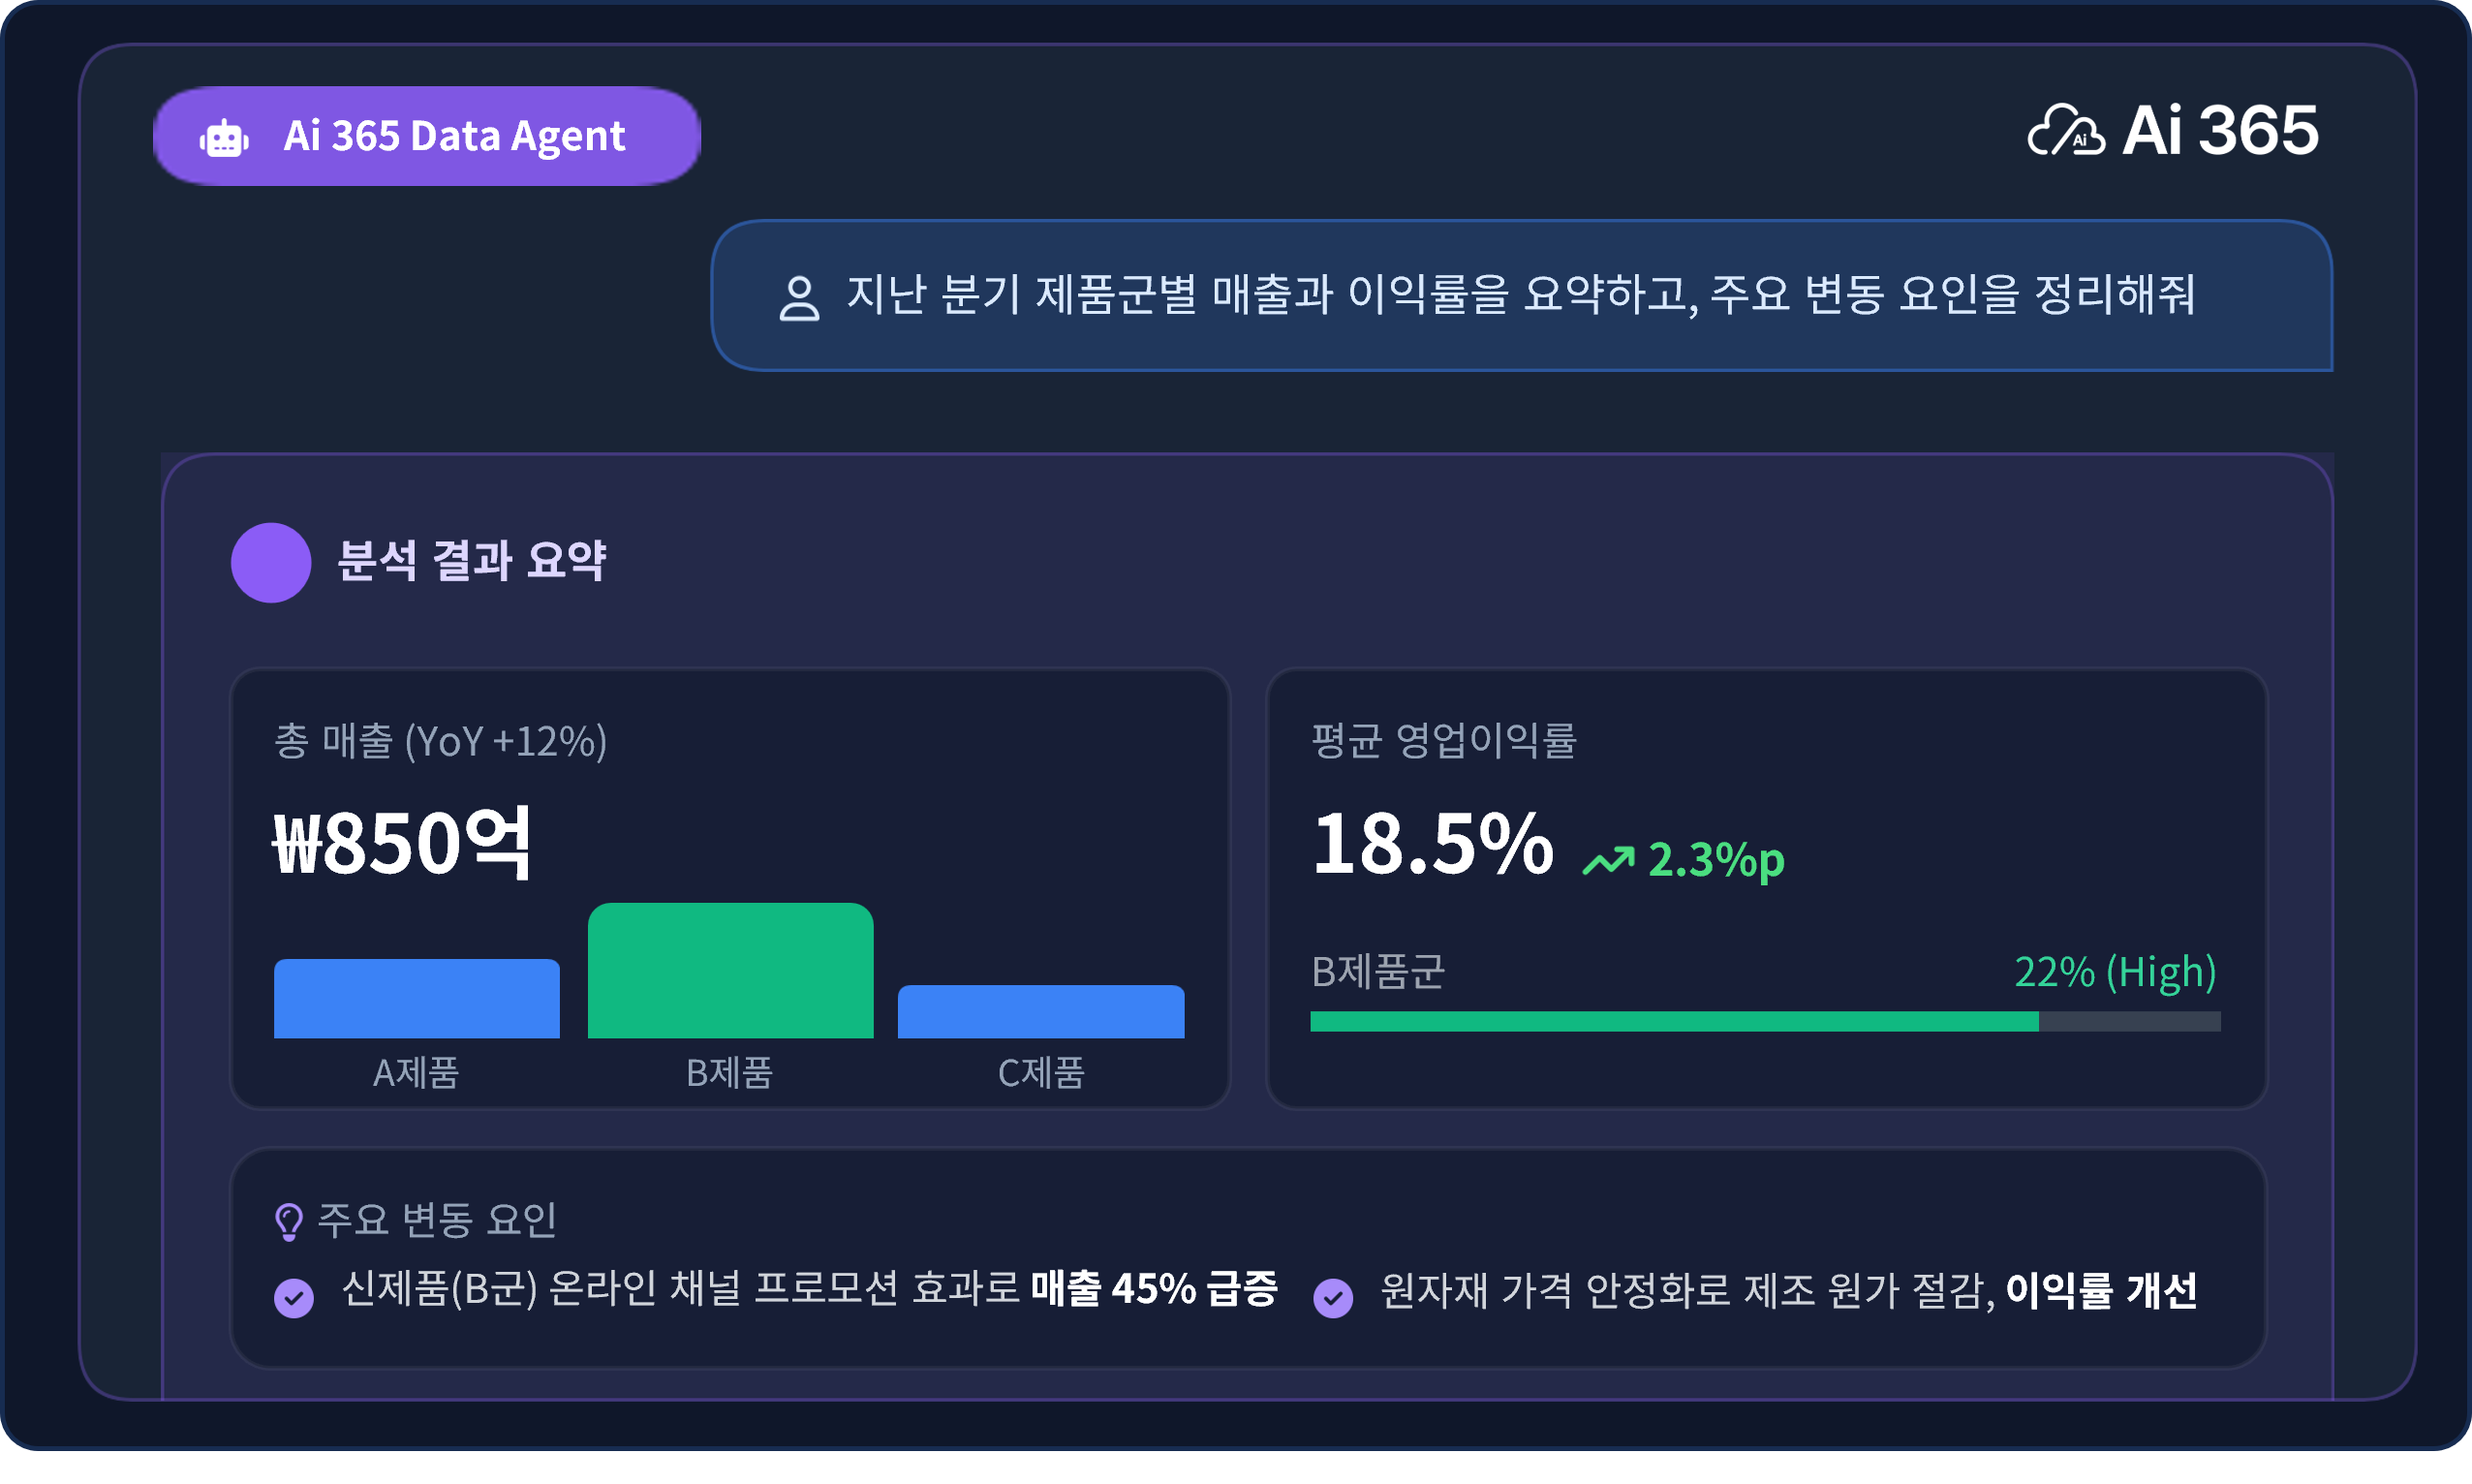Viewport: 2472px width, 1484px height.
Task: Click the B제품군 green progress bar
Action: pos(1674,1021)
